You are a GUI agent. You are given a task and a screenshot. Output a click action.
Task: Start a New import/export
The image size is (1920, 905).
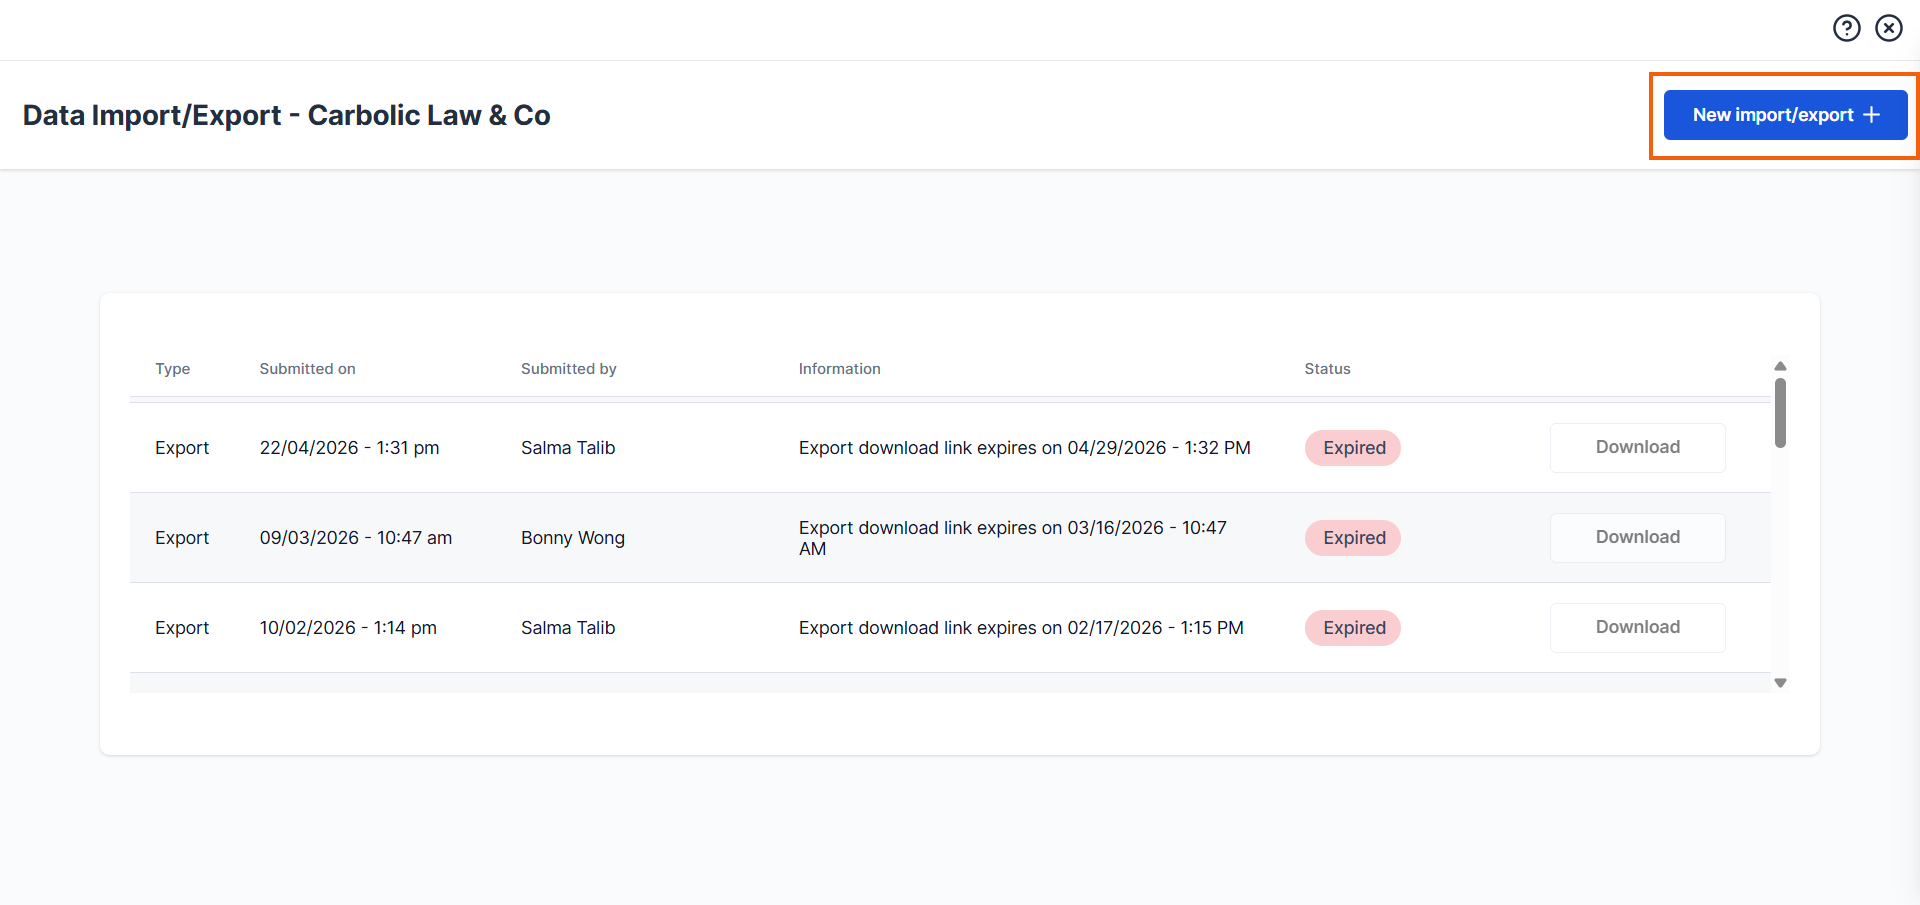click(1785, 115)
